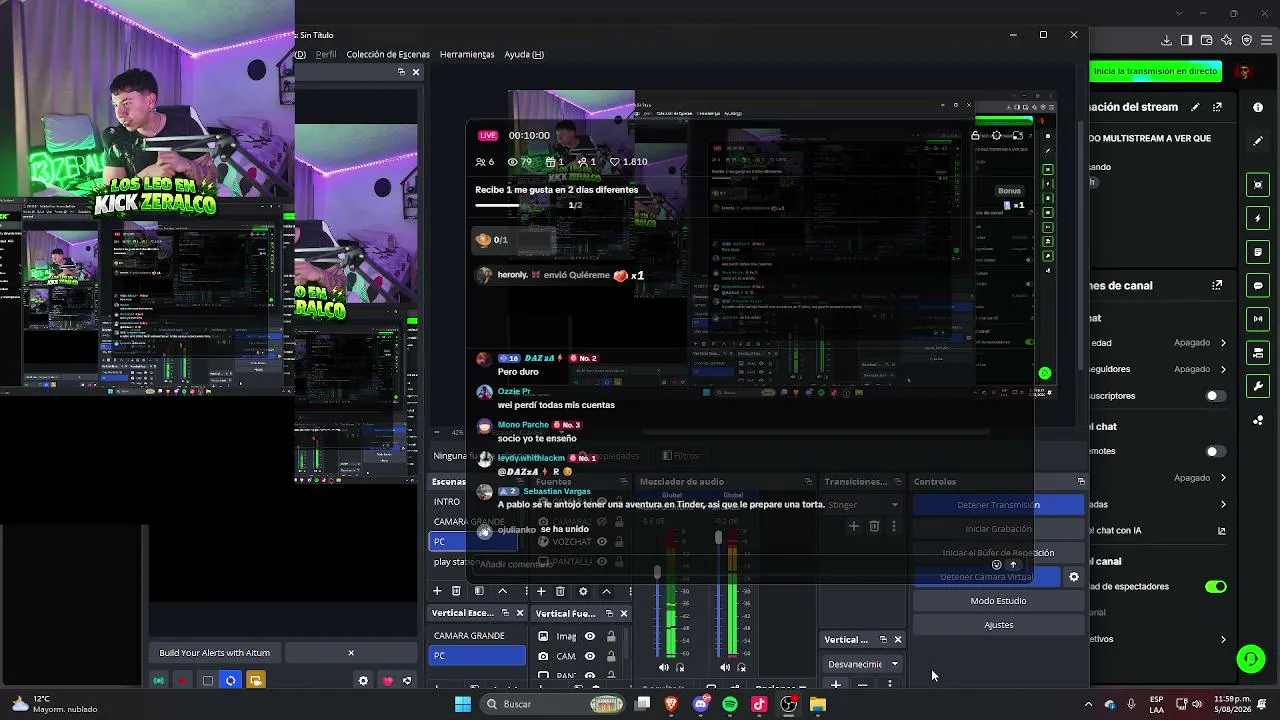Click Modo Estudio button
Image resolution: width=1280 pixels, height=720 pixels.
(998, 600)
